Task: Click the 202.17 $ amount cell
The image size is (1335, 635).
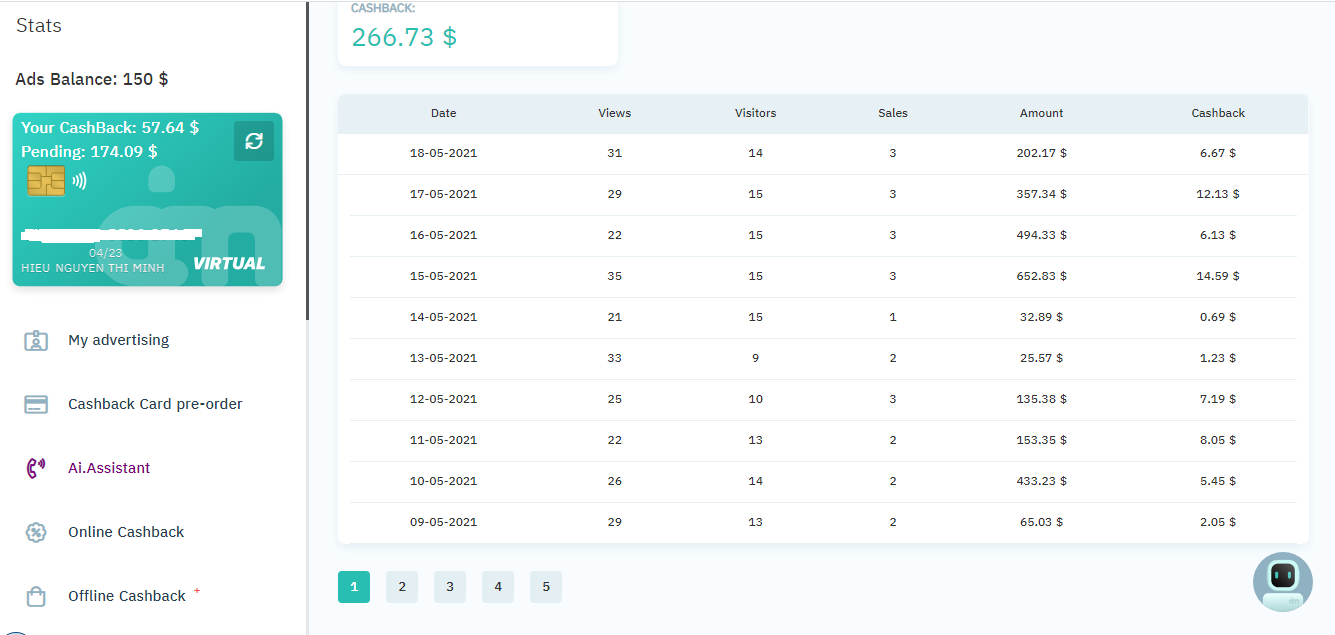Action: click(1042, 153)
